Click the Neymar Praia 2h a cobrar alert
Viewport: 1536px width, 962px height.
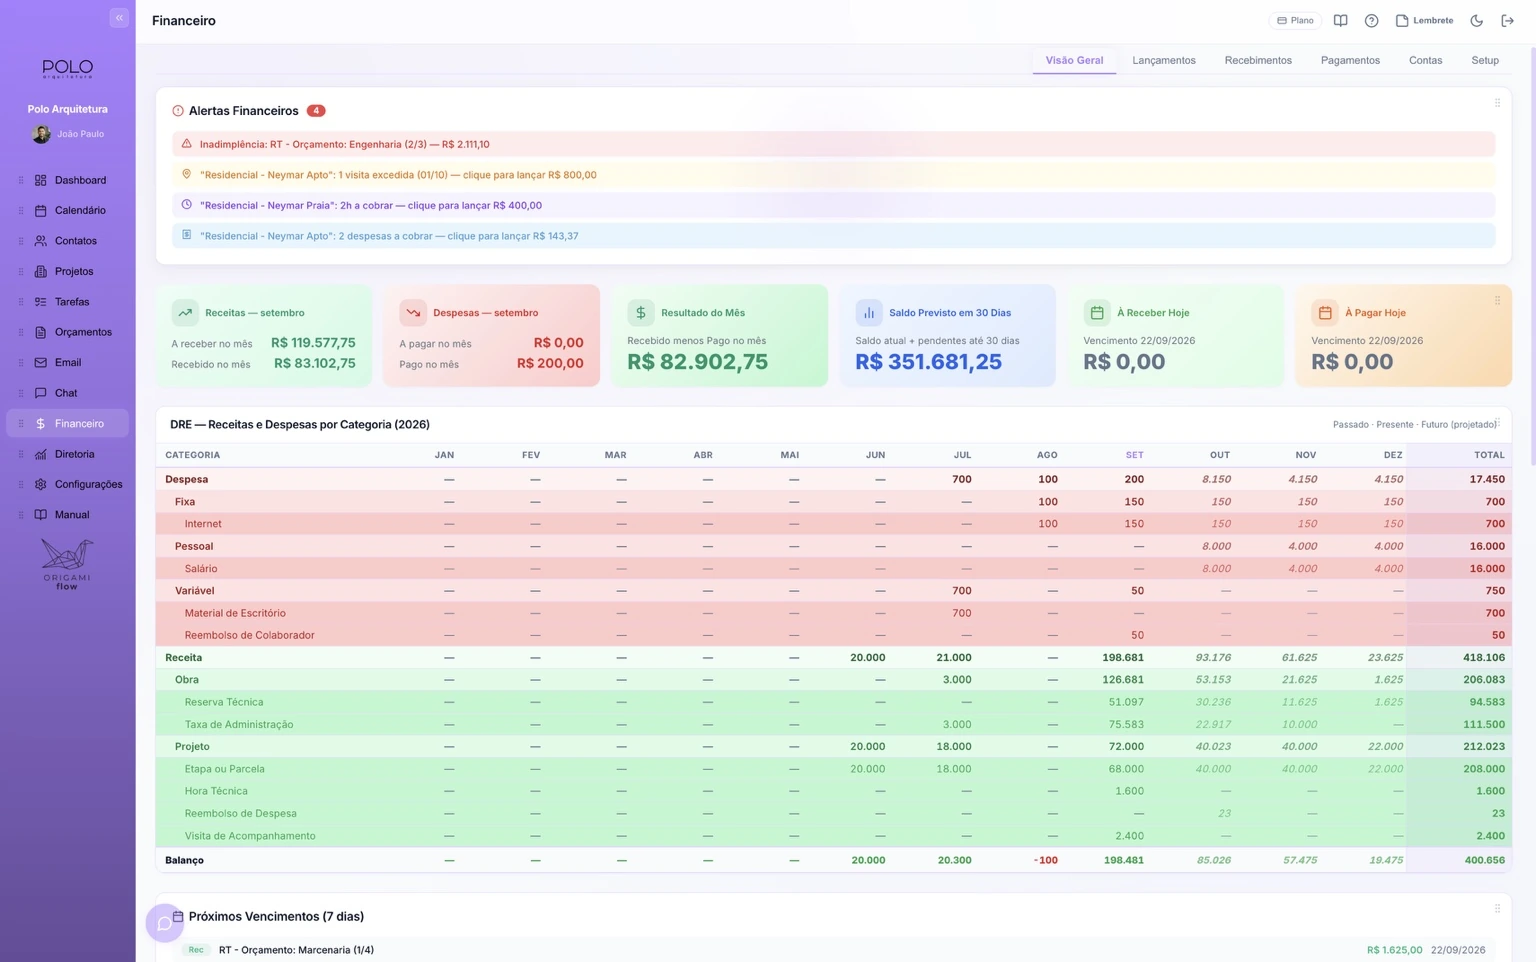833,205
